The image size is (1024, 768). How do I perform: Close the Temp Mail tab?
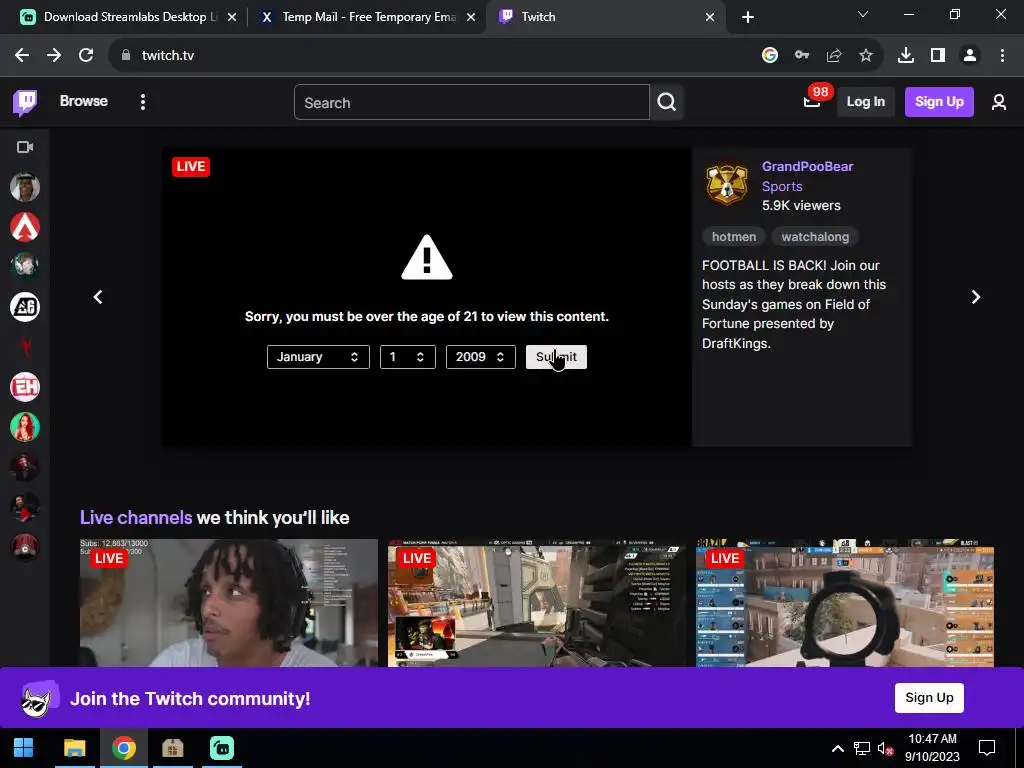click(x=471, y=17)
